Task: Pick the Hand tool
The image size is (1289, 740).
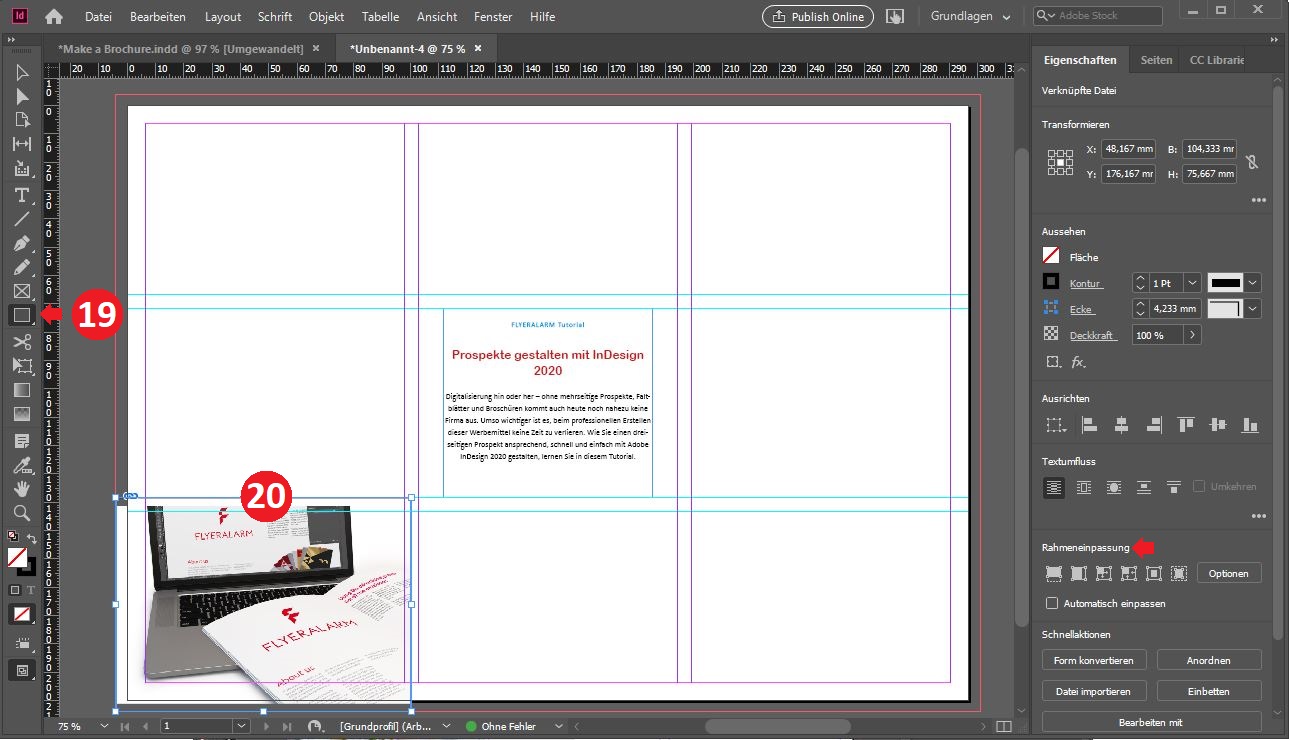Action: [21, 489]
